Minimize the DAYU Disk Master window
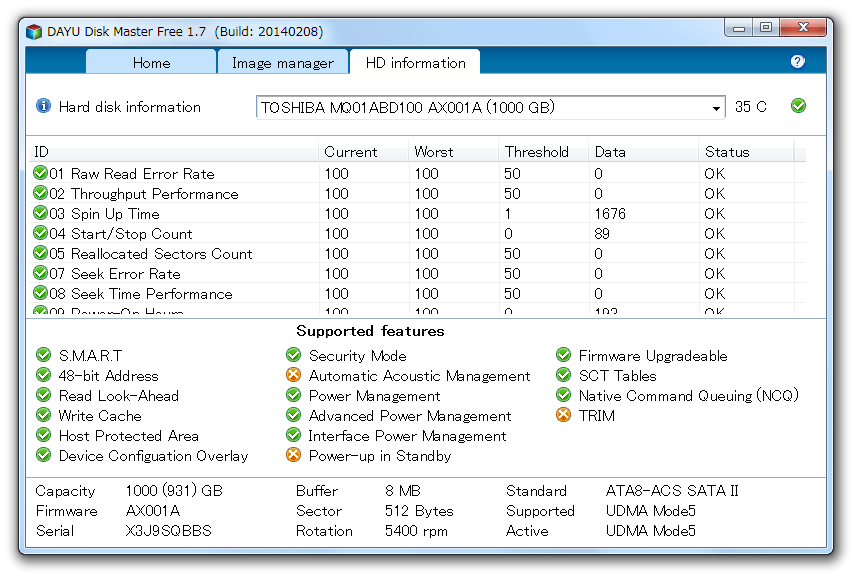The image size is (856, 578). point(739,28)
